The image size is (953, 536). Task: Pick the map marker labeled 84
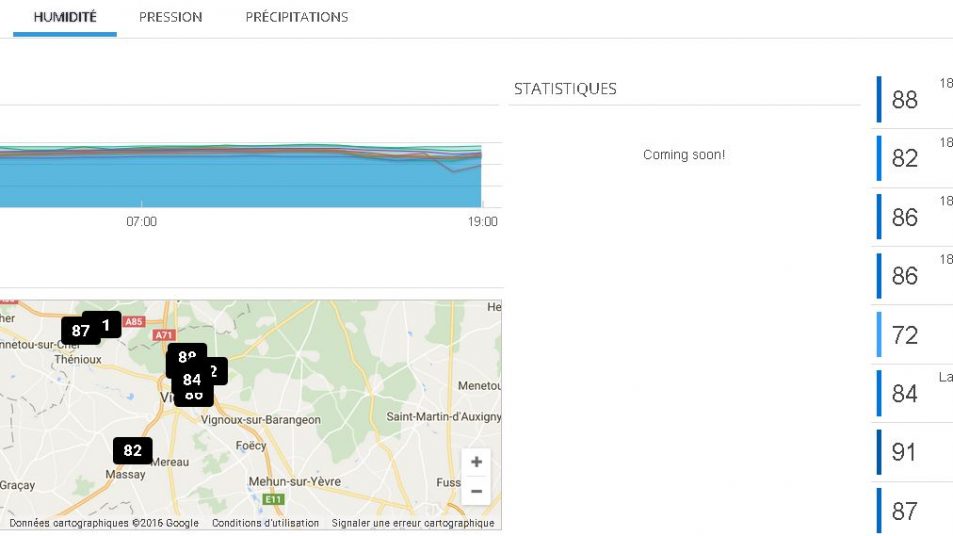190,380
